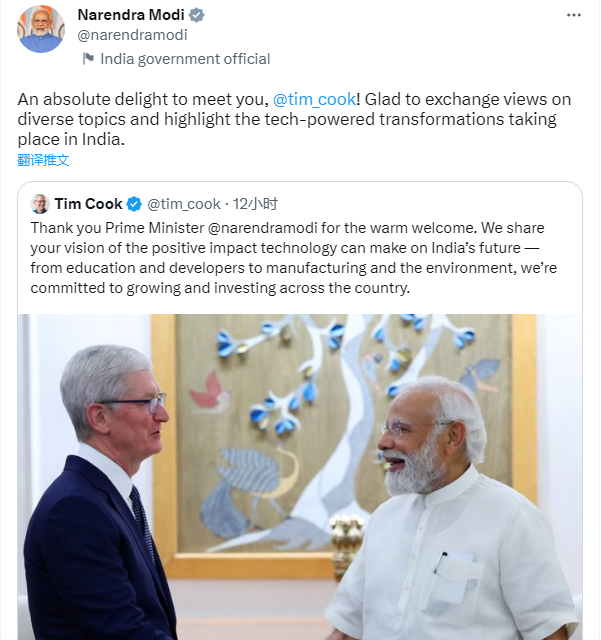Open the quoted tweet body text
Viewport: 601px width, 640px height.
coord(294,258)
